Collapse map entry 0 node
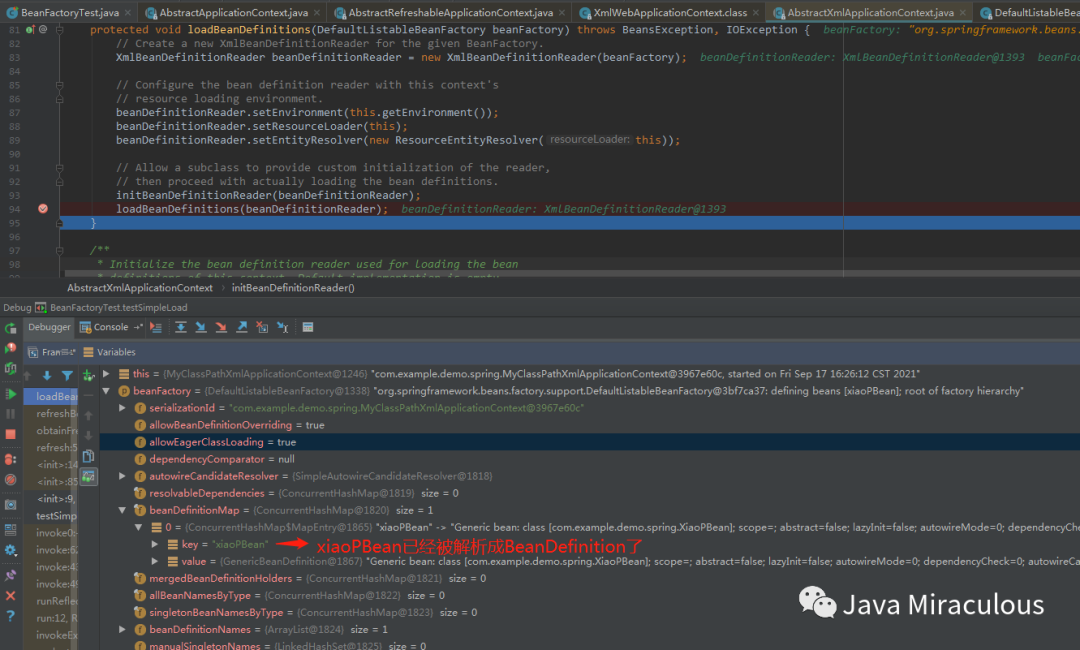Image resolution: width=1080 pixels, height=650 pixels. 138,527
